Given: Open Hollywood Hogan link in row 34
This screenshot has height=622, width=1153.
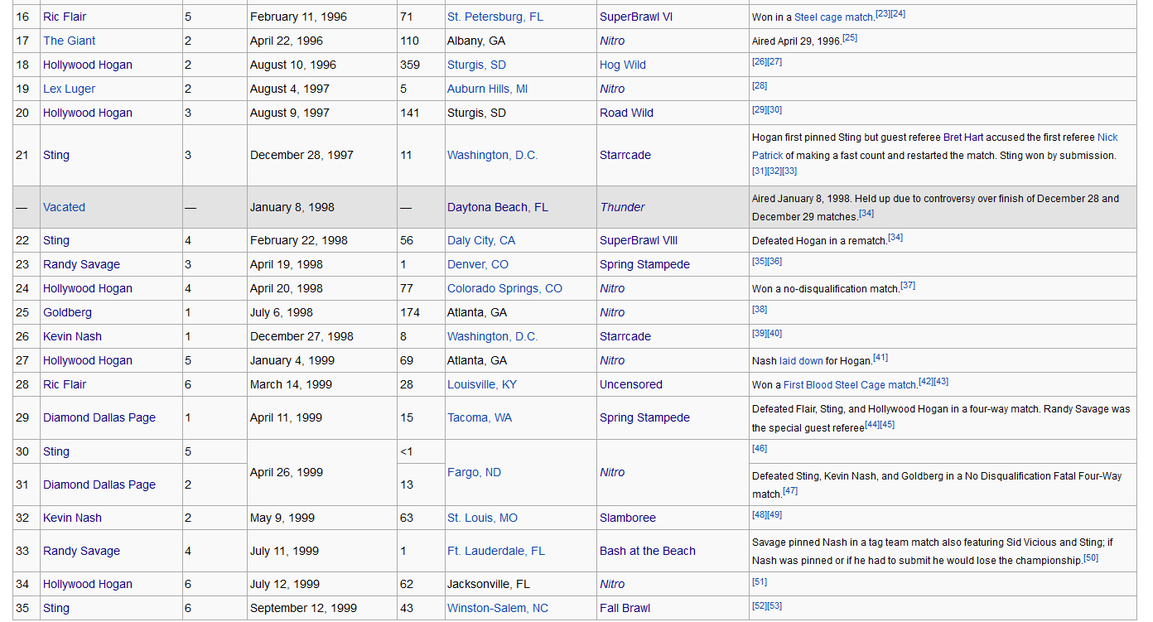Looking at the screenshot, I should coord(88,584).
